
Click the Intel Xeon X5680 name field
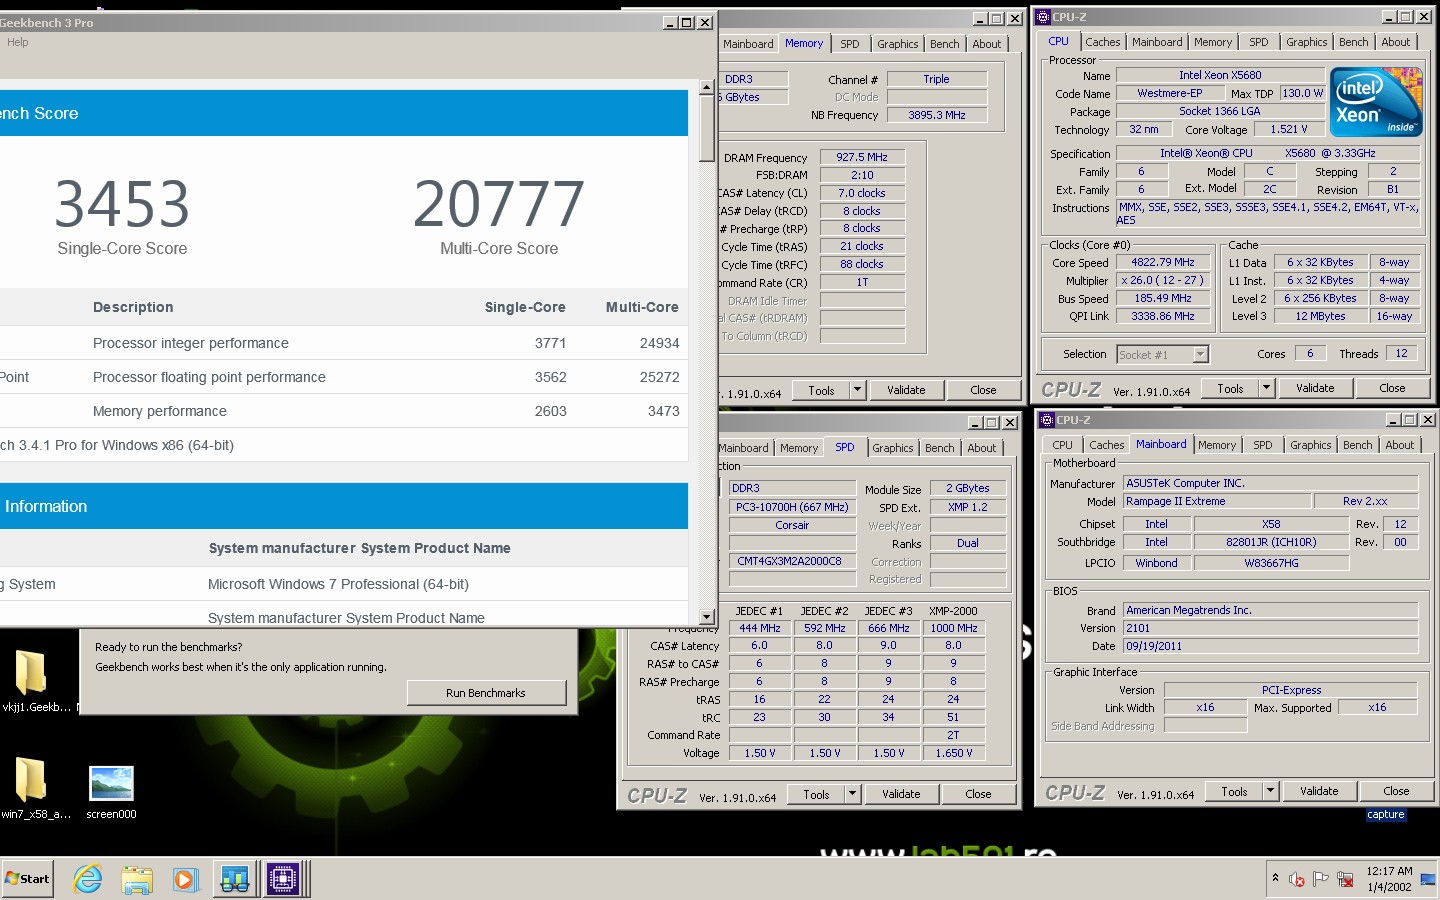(x=1220, y=75)
